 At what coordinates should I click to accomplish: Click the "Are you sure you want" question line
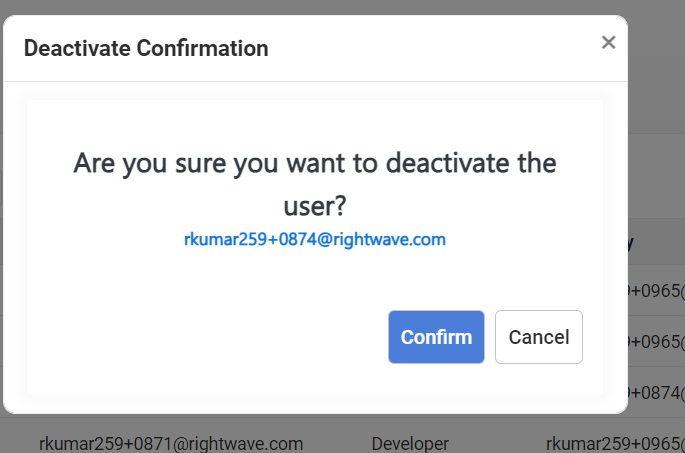click(x=315, y=163)
